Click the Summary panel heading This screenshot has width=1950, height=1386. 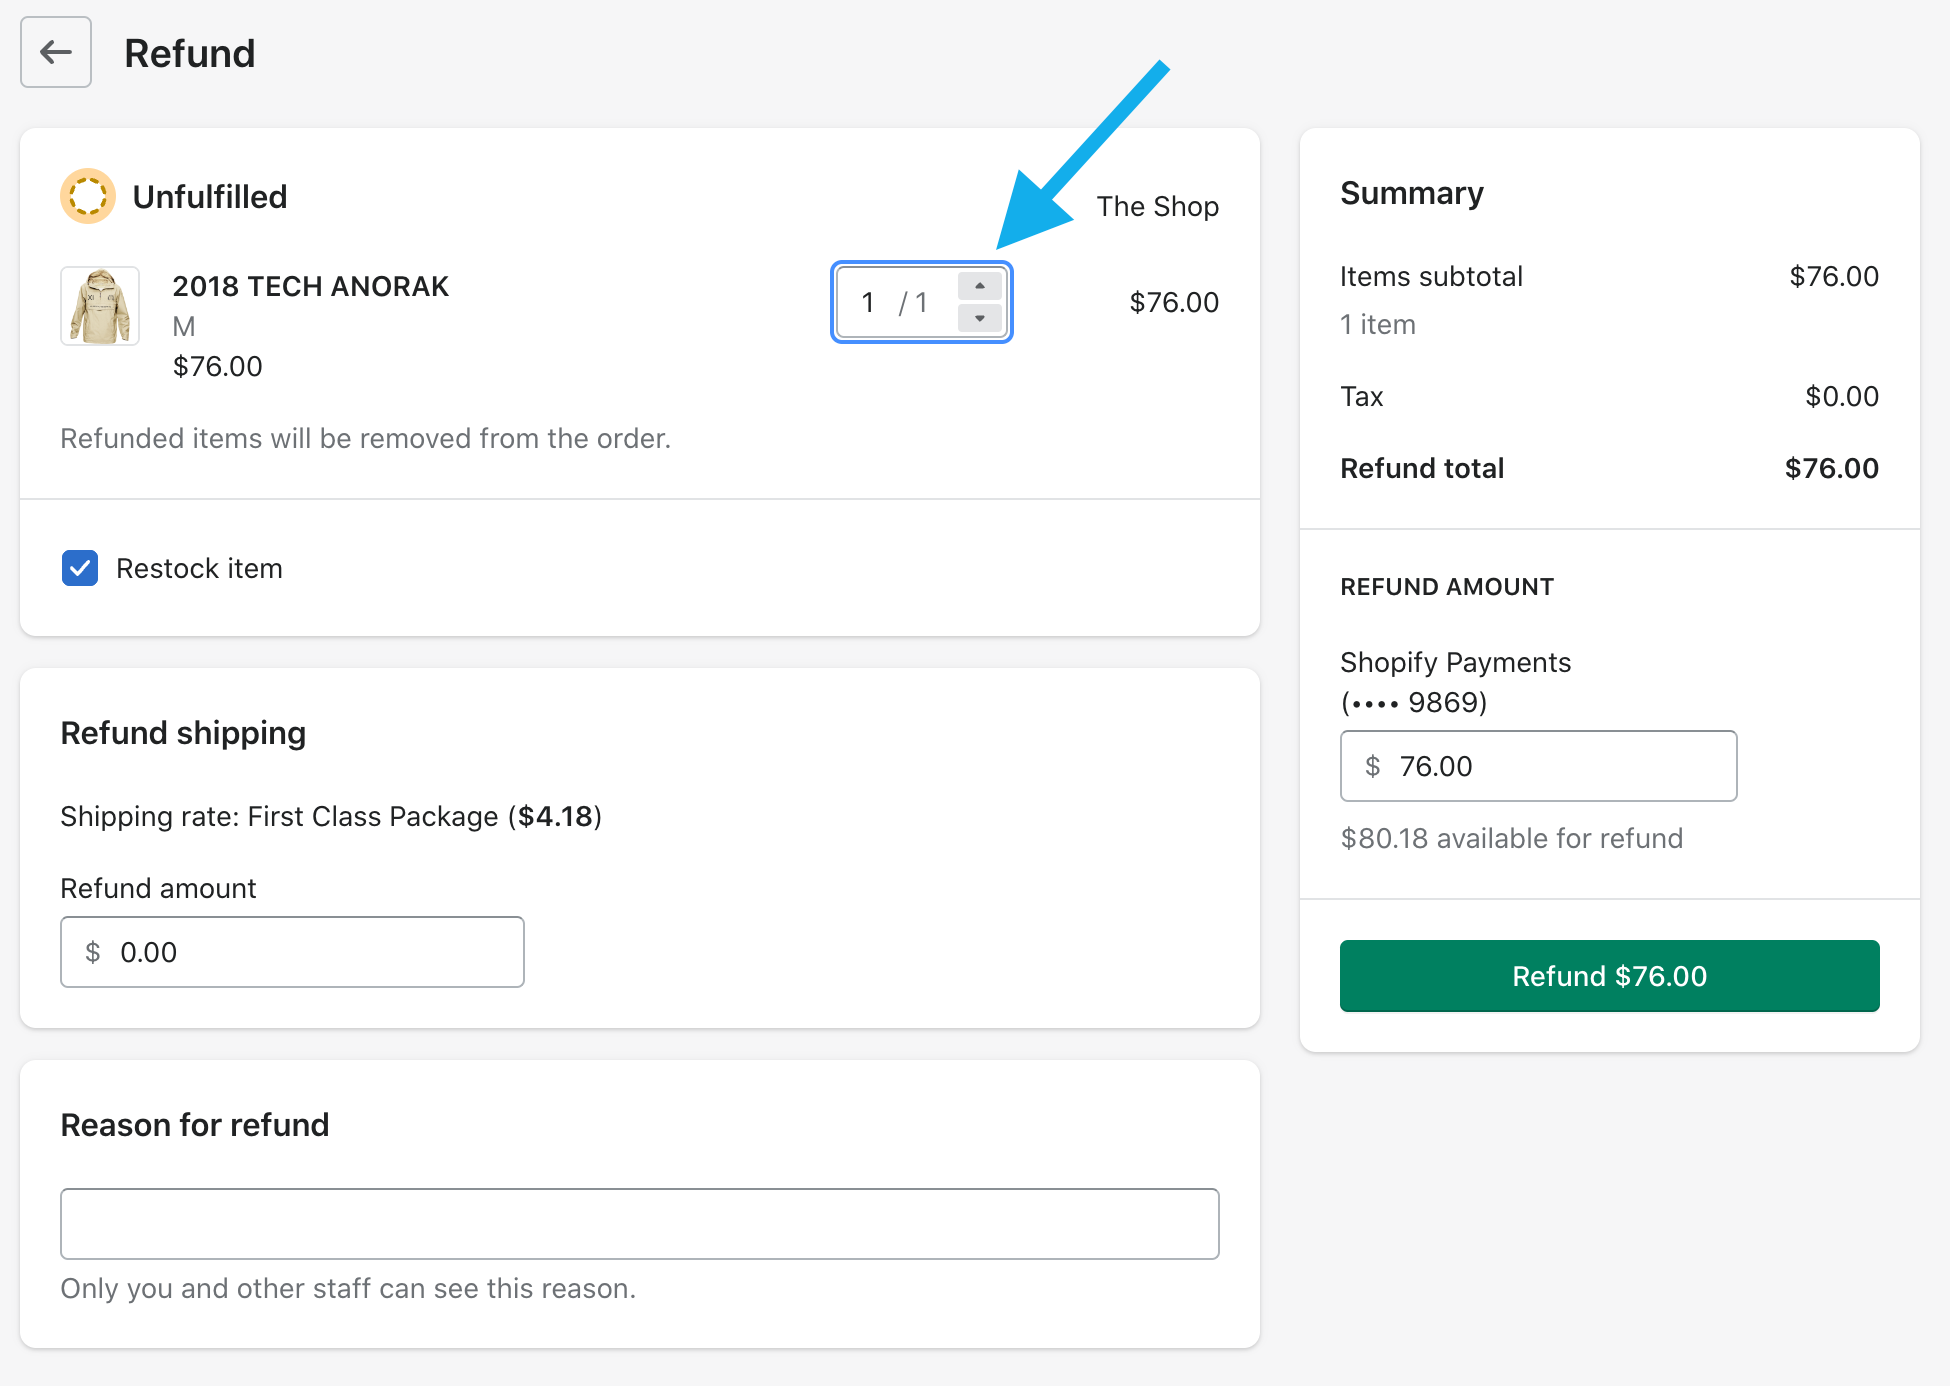coord(1411,193)
